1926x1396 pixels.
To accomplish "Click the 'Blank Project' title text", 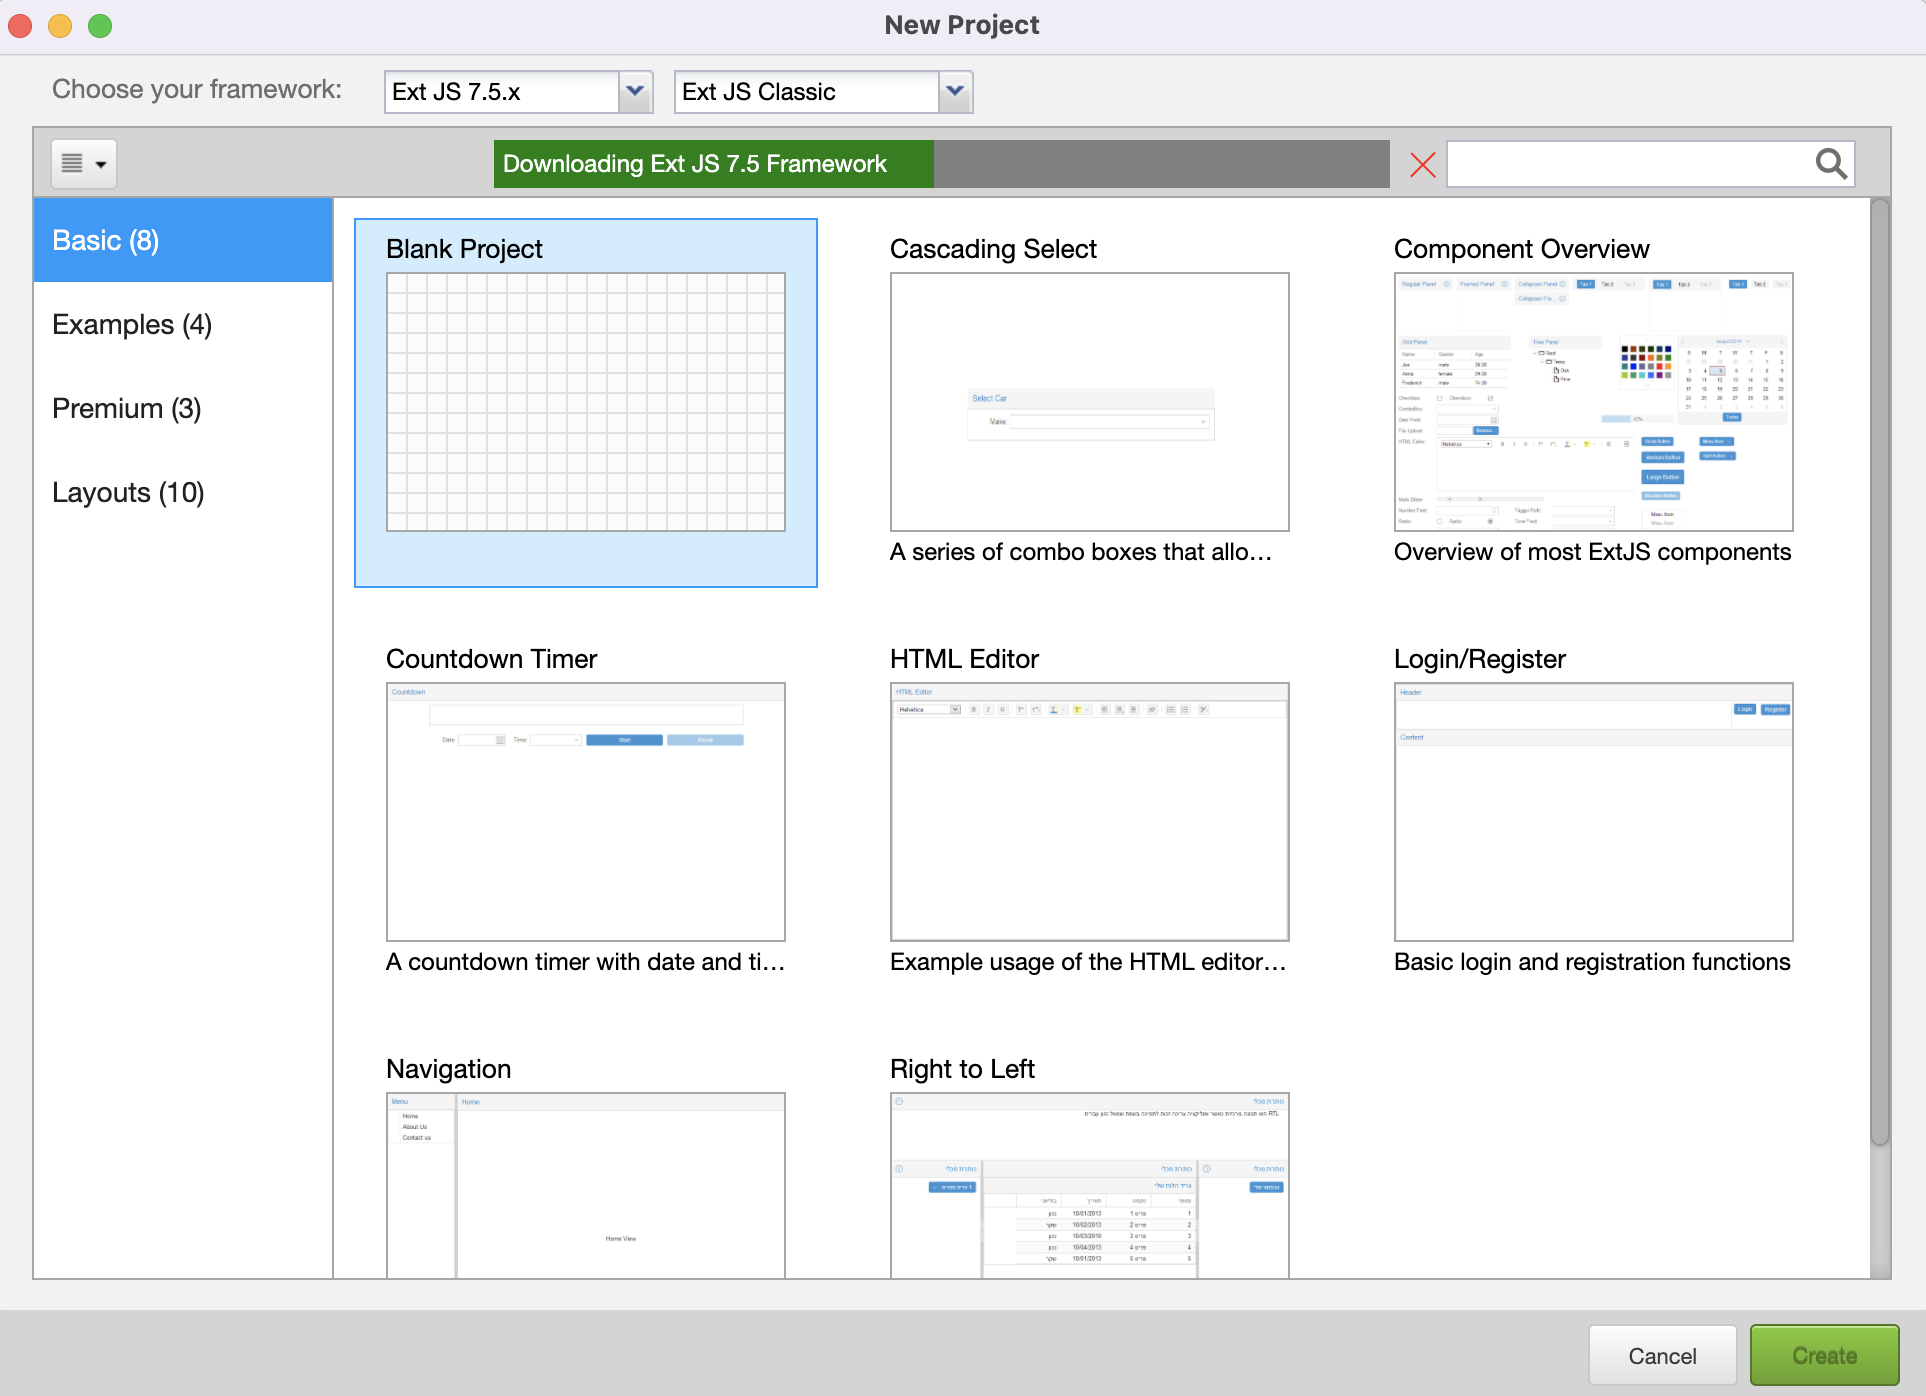I will pyautogui.click(x=464, y=249).
